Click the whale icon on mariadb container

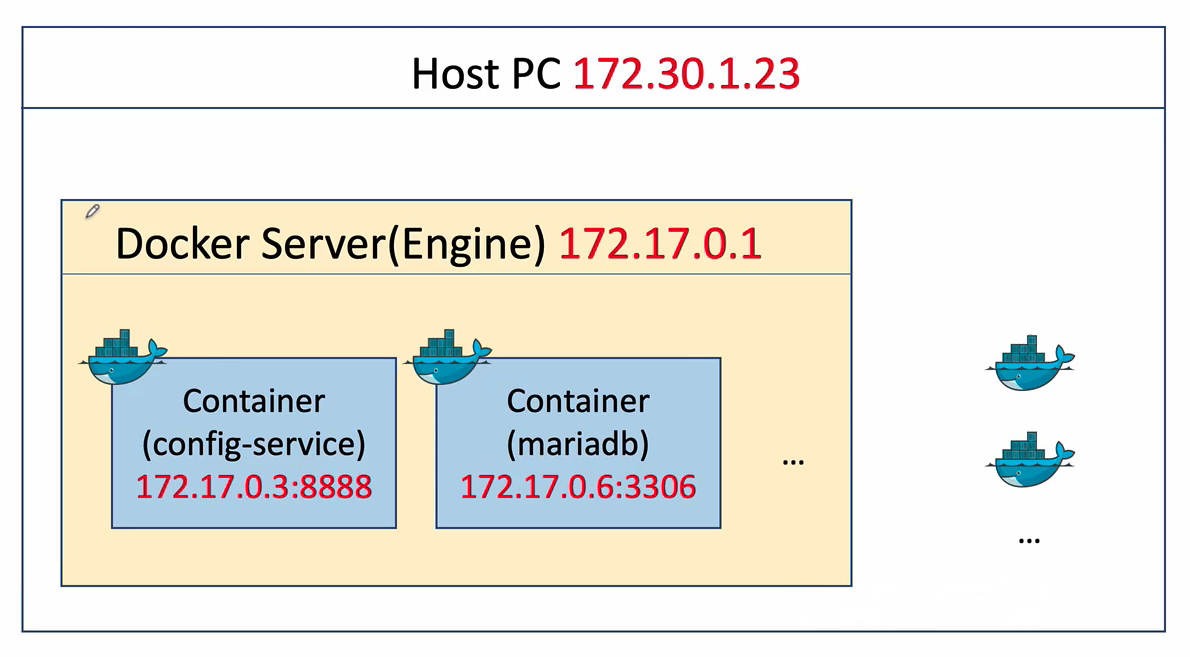pos(449,358)
